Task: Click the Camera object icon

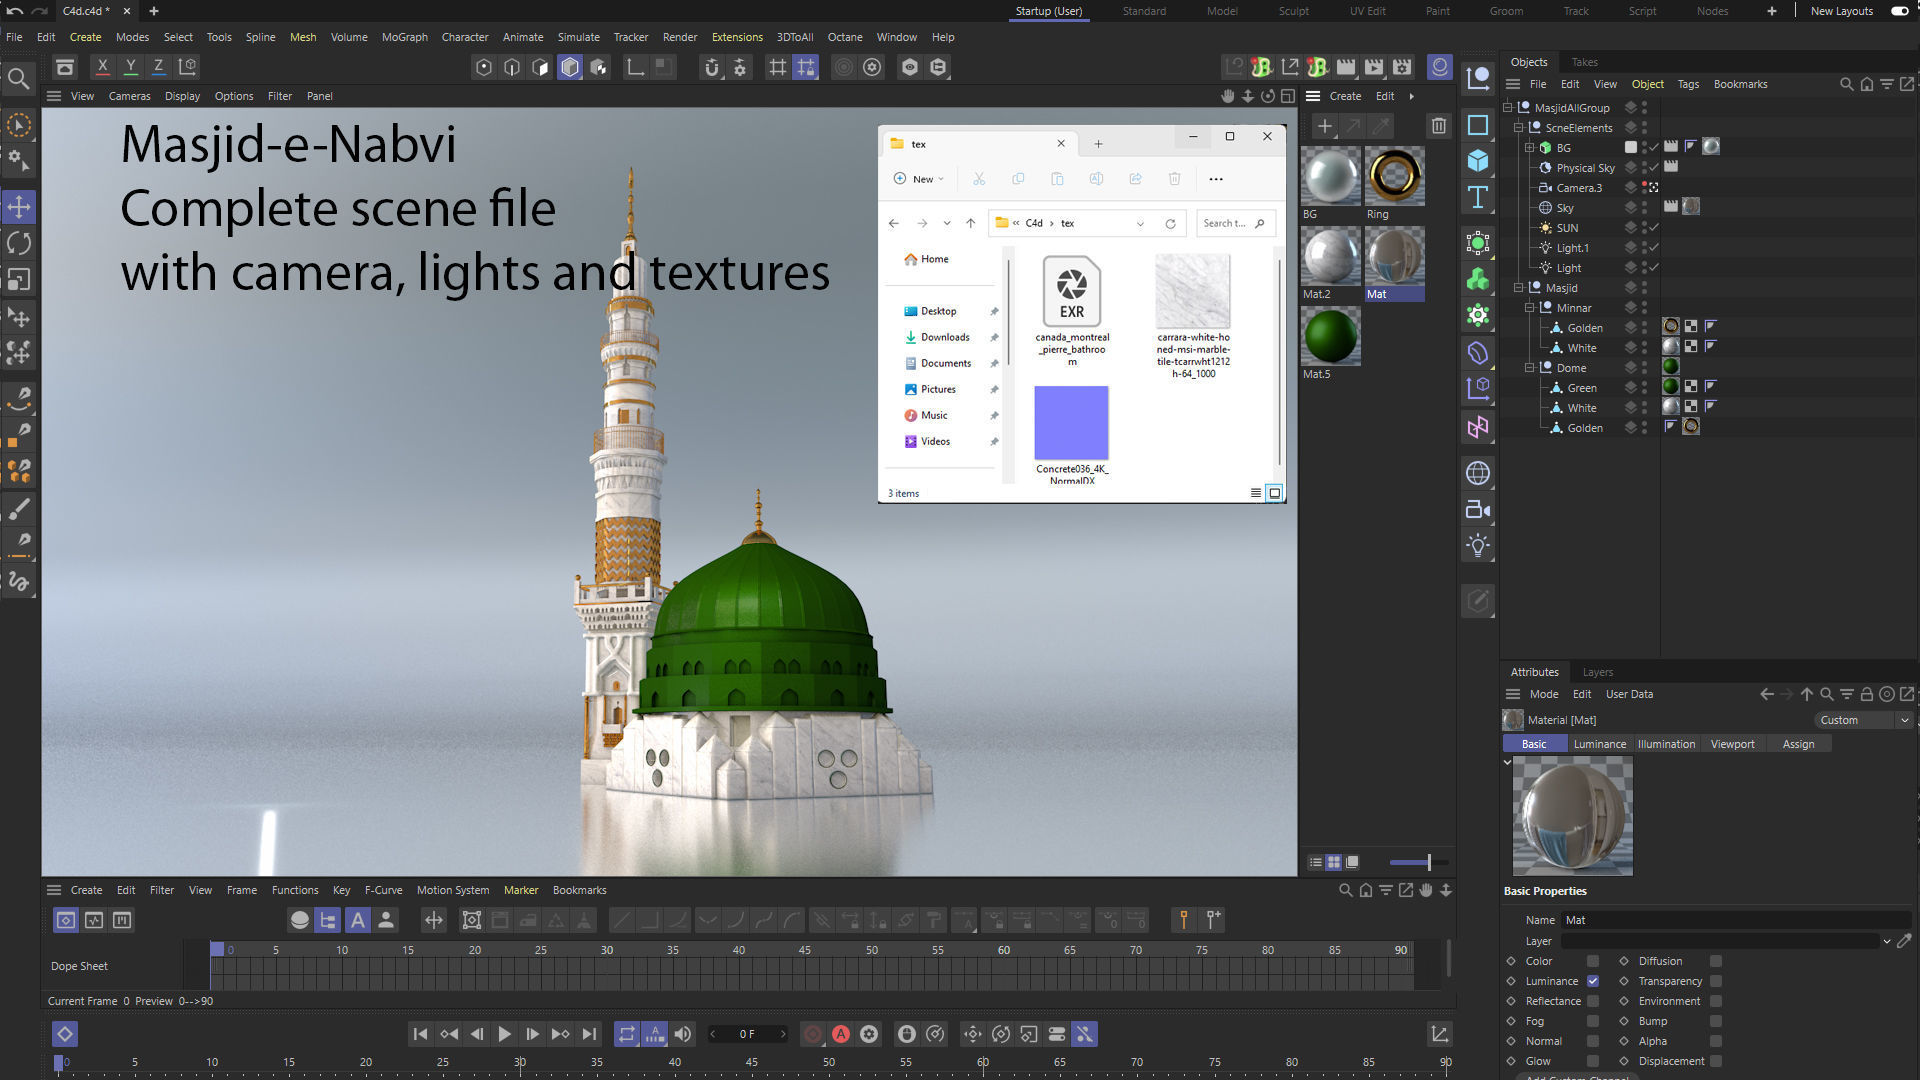Action: (1478, 510)
